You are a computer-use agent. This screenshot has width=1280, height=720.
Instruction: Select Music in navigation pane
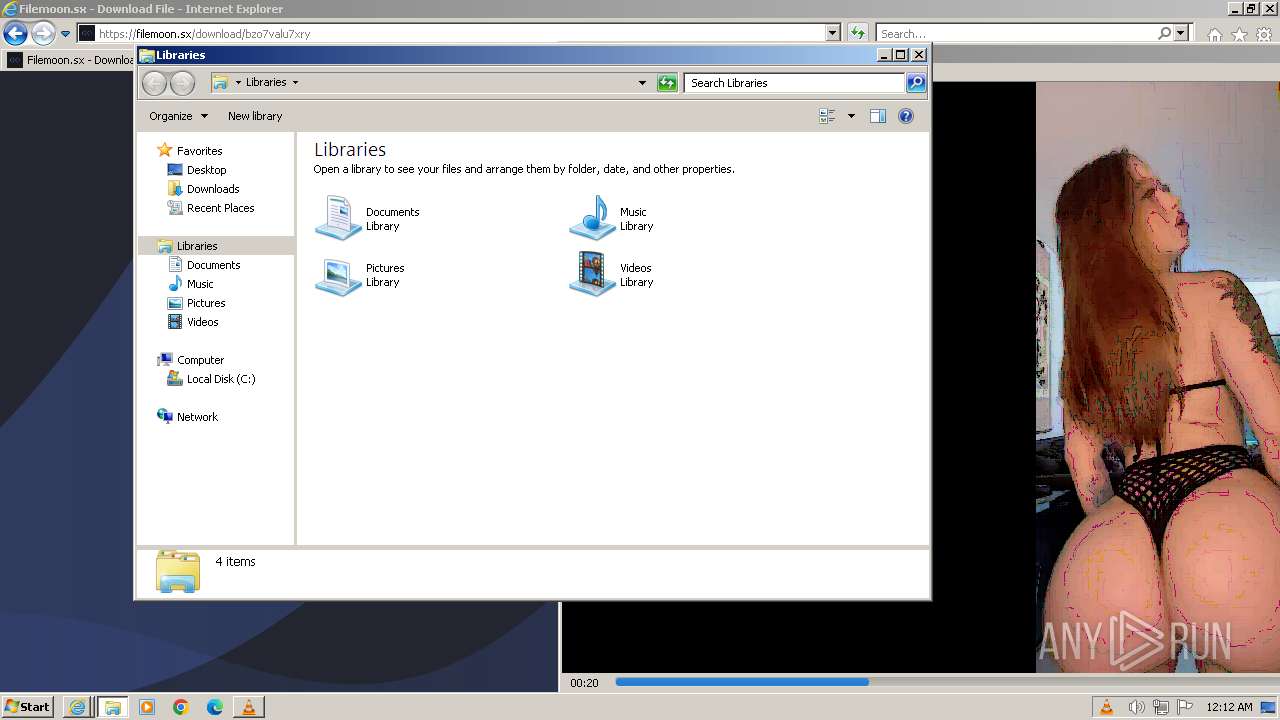(200, 284)
